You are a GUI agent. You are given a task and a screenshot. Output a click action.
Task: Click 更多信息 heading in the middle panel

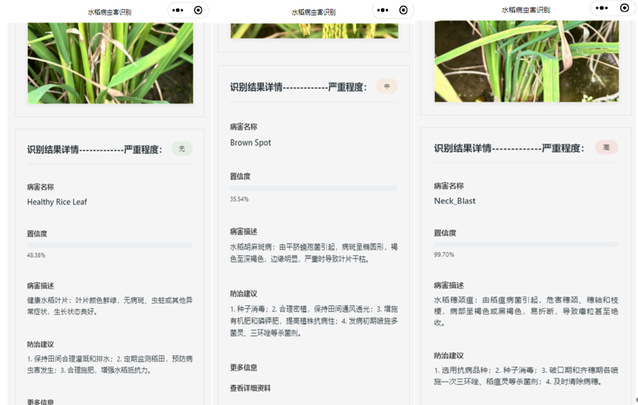tap(243, 367)
